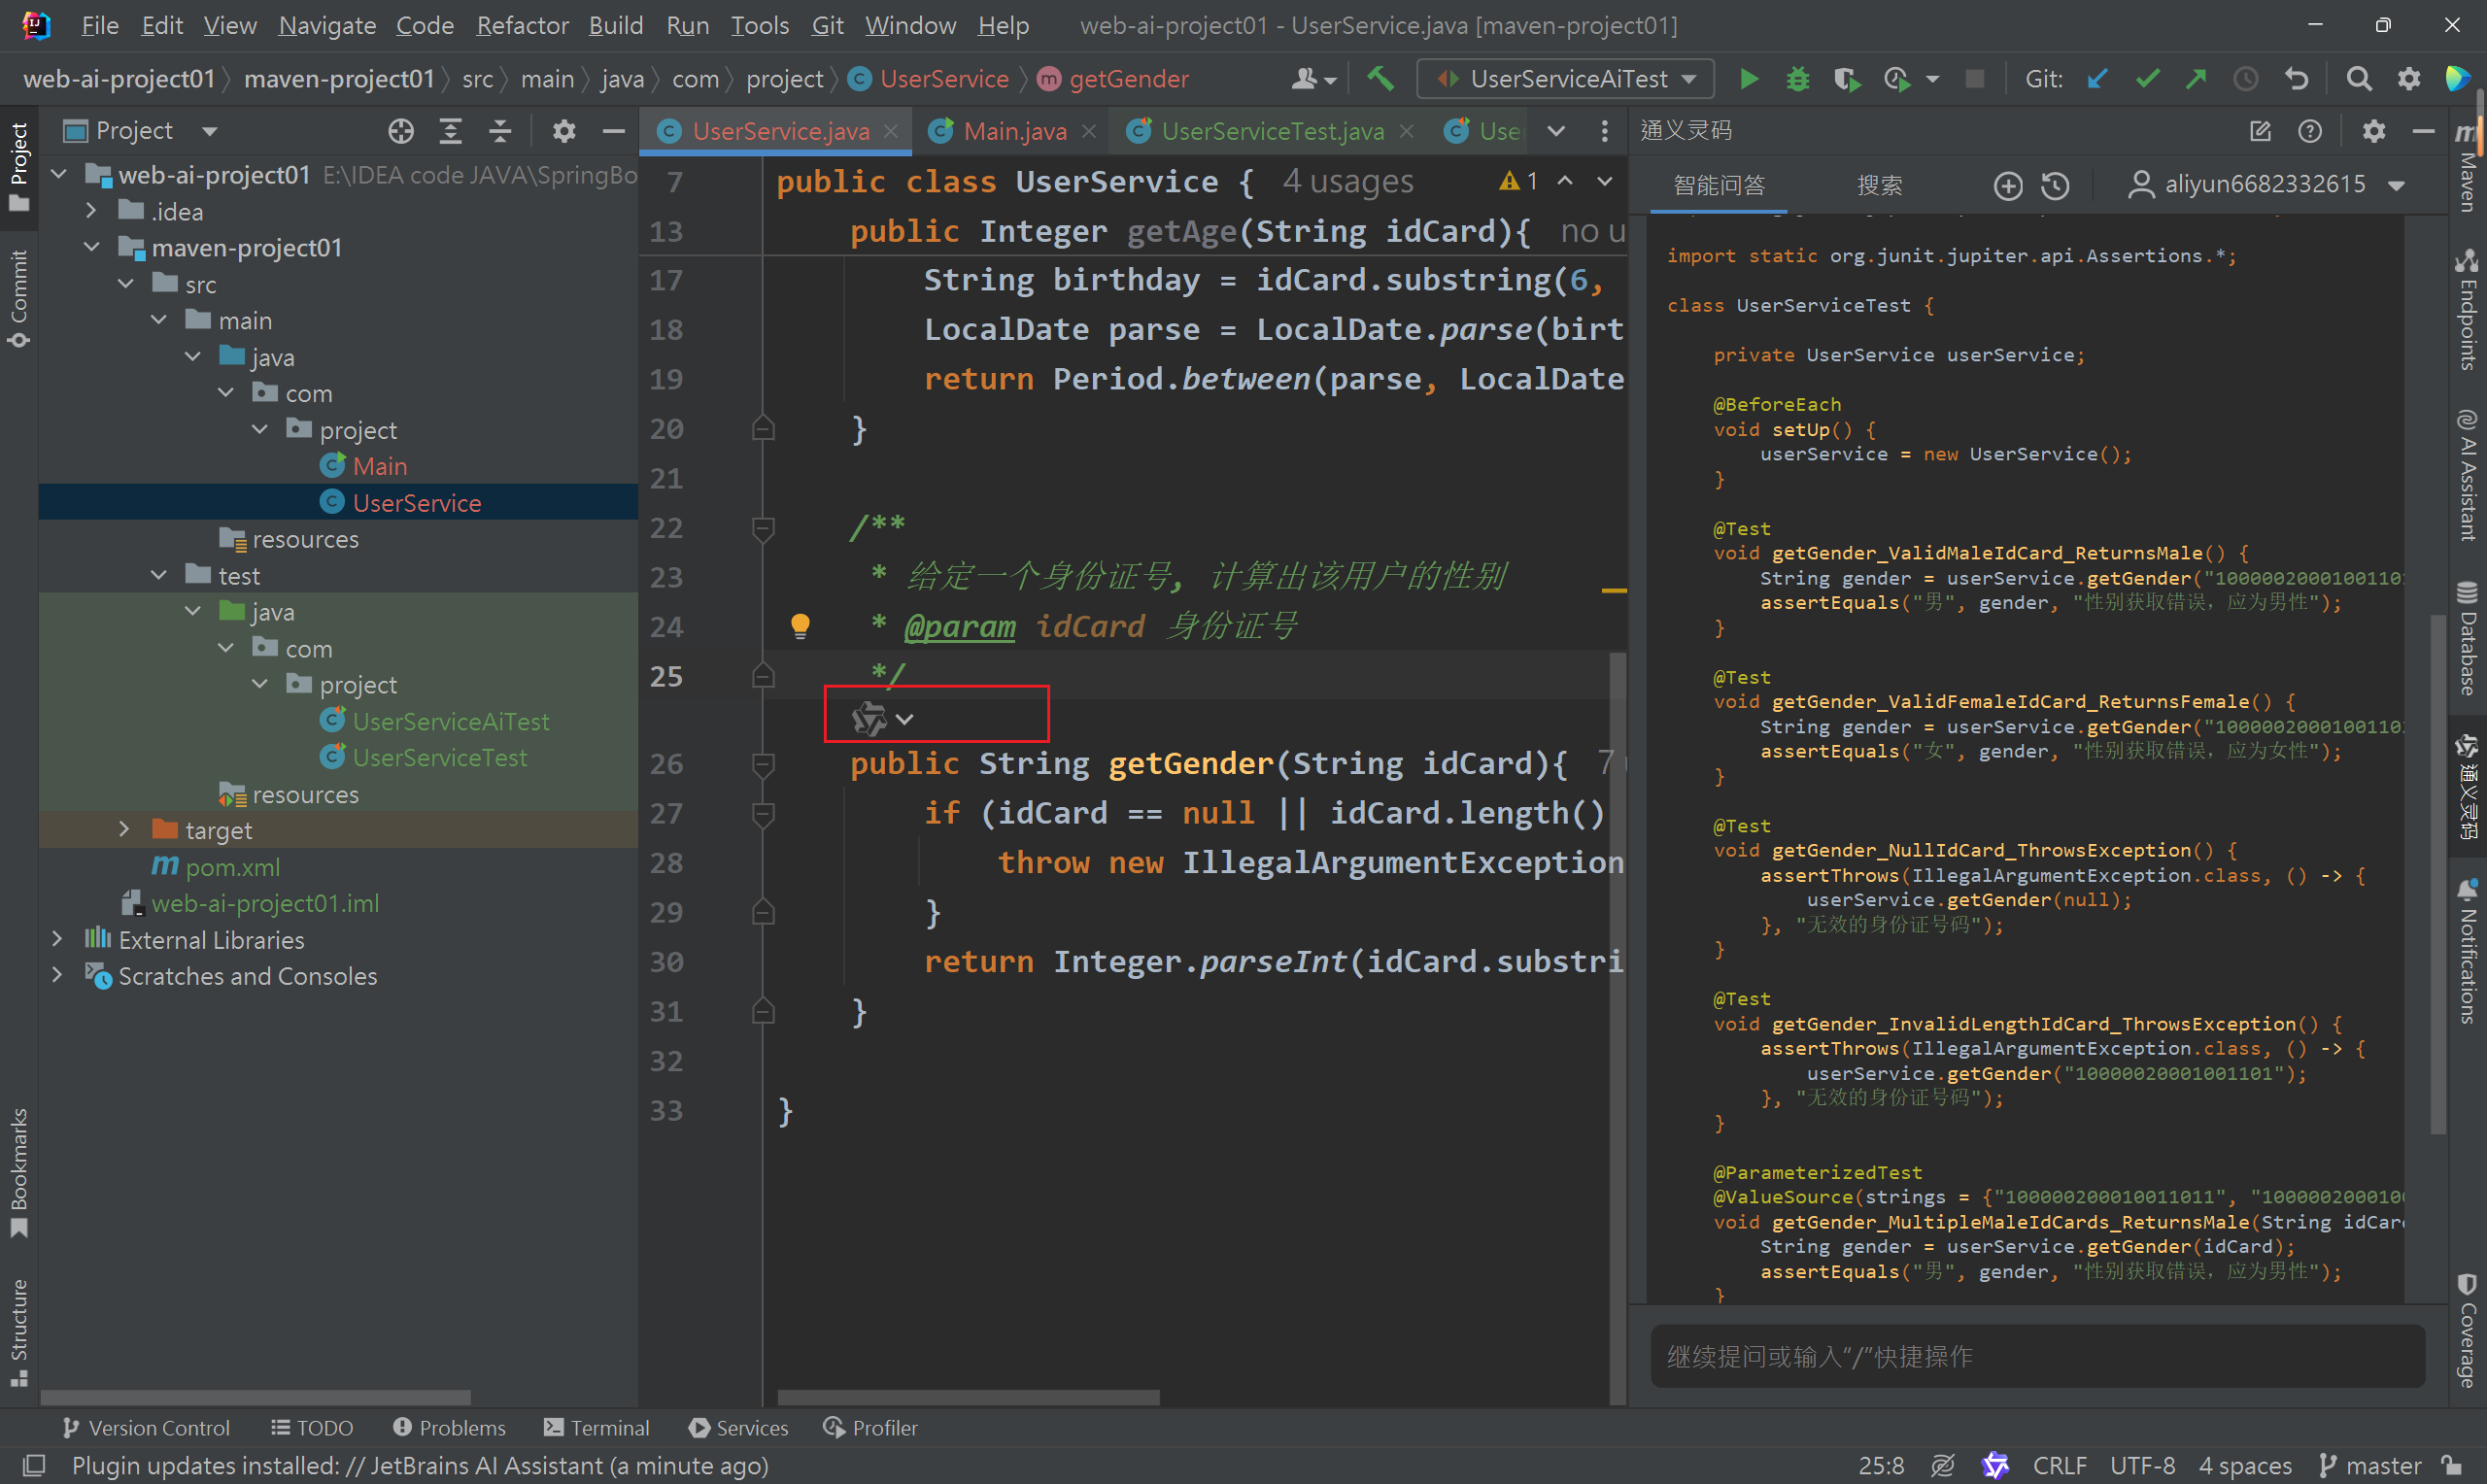The image size is (2487, 1484).
Task: Fold the getGender method at line 26
Action: 763,765
